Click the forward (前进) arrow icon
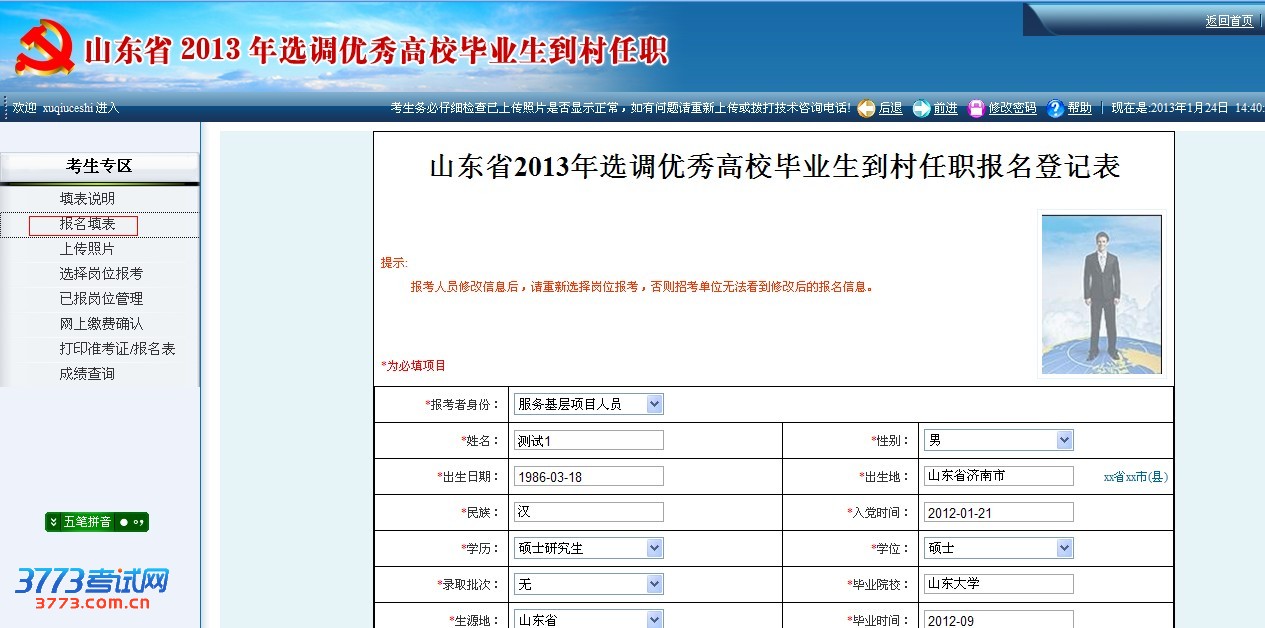Screen dimensions: 1265x628 coord(921,108)
